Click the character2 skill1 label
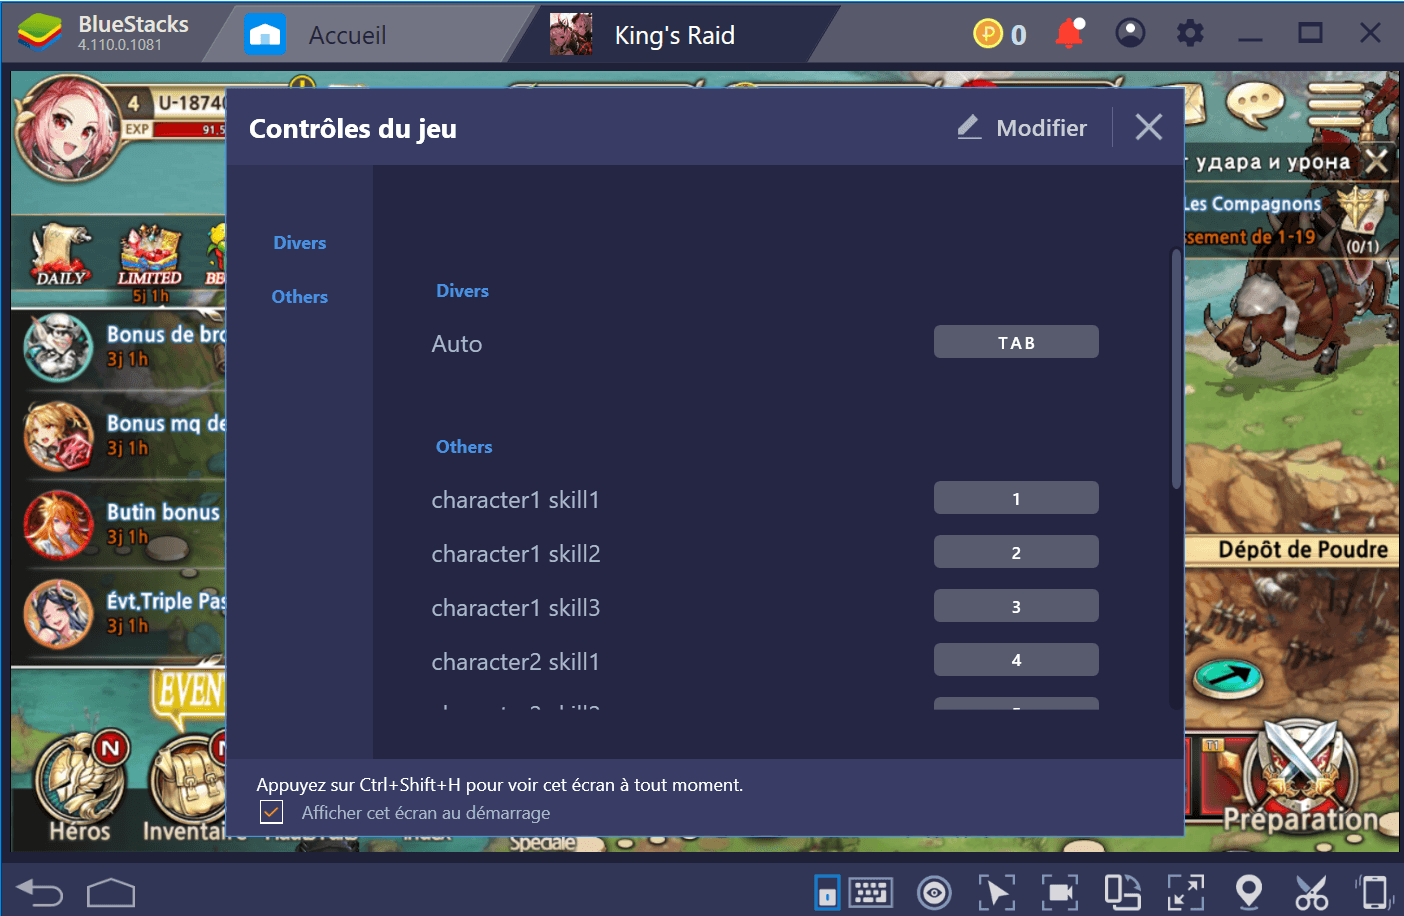Screen dimensions: 1404x916 coord(515,662)
